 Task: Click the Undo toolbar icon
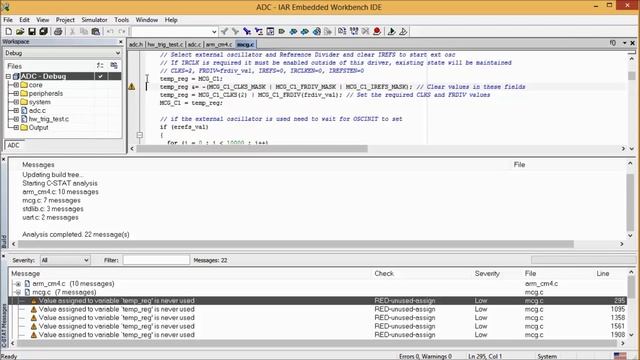coord(110,31)
